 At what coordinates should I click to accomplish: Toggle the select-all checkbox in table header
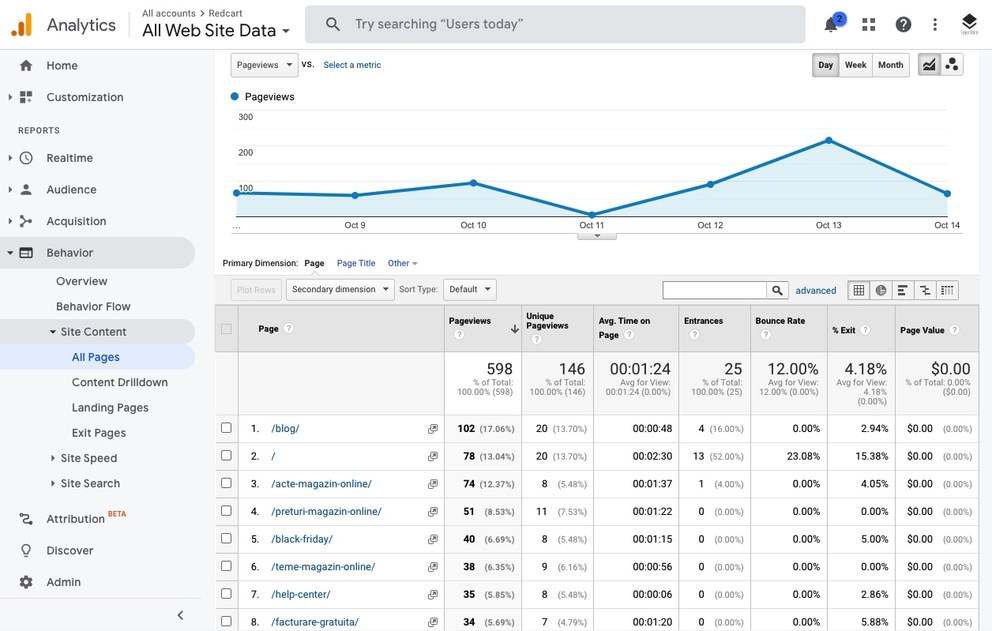click(226, 329)
